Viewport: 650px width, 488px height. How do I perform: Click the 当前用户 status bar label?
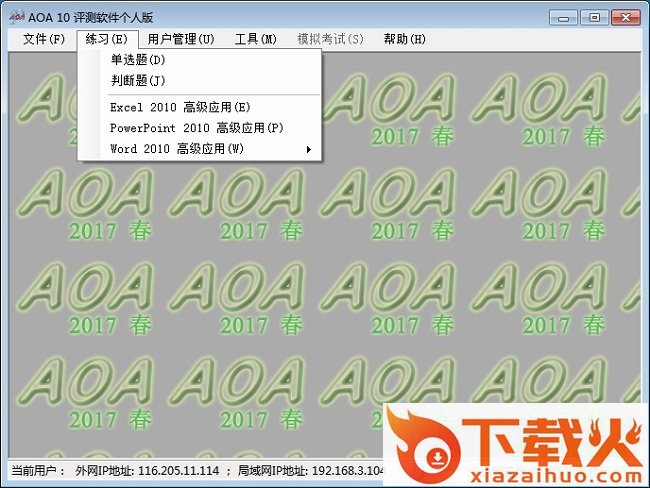pyautogui.click(x=38, y=471)
